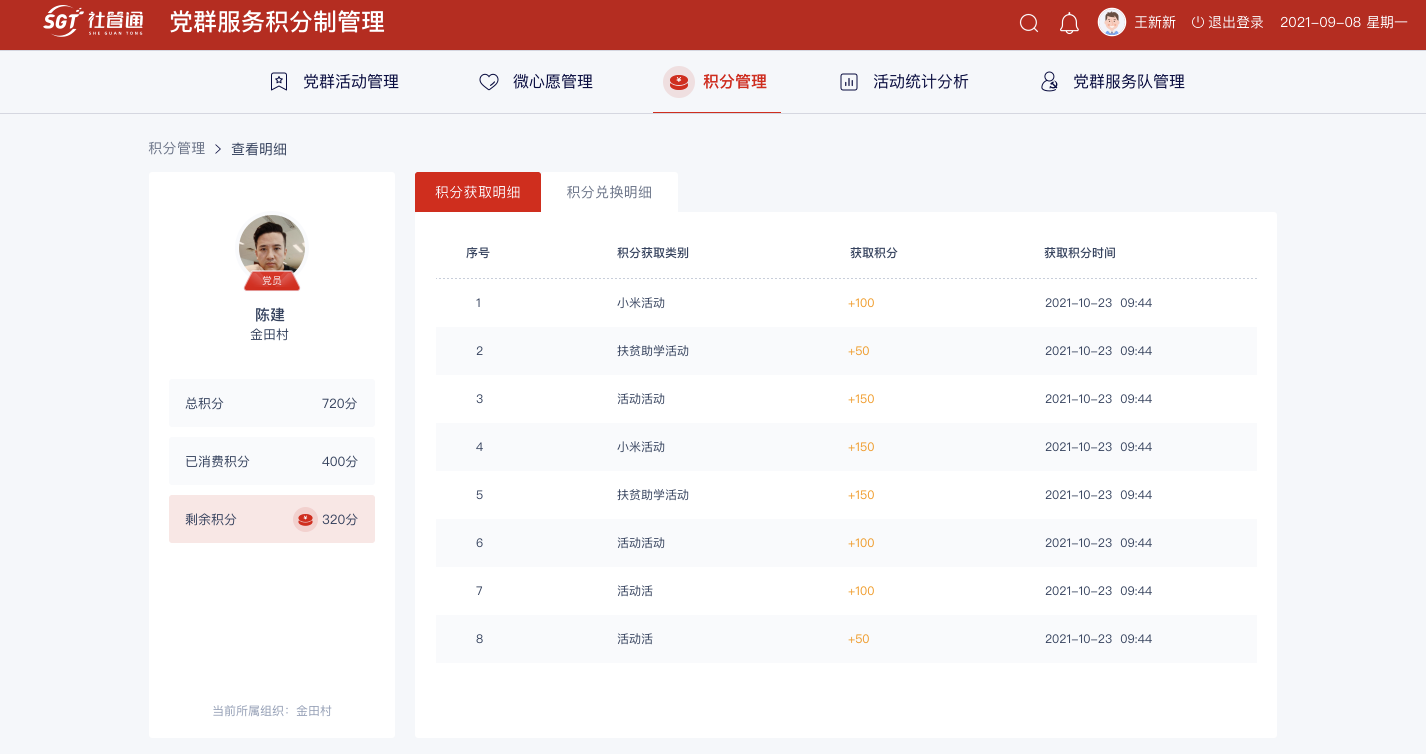This screenshot has height=754, width=1426.
Task: Click the date 2021-09-08 星期一
Action: coord(1344,22)
